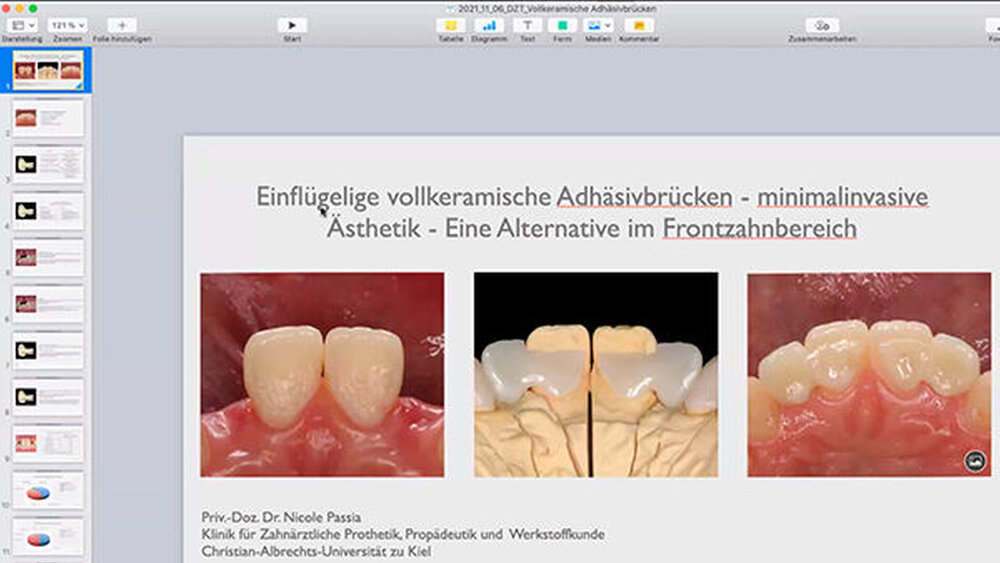1000x563 pixels.
Task: Click the slide title text about Adhäsivbrücken
Action: tap(592, 212)
